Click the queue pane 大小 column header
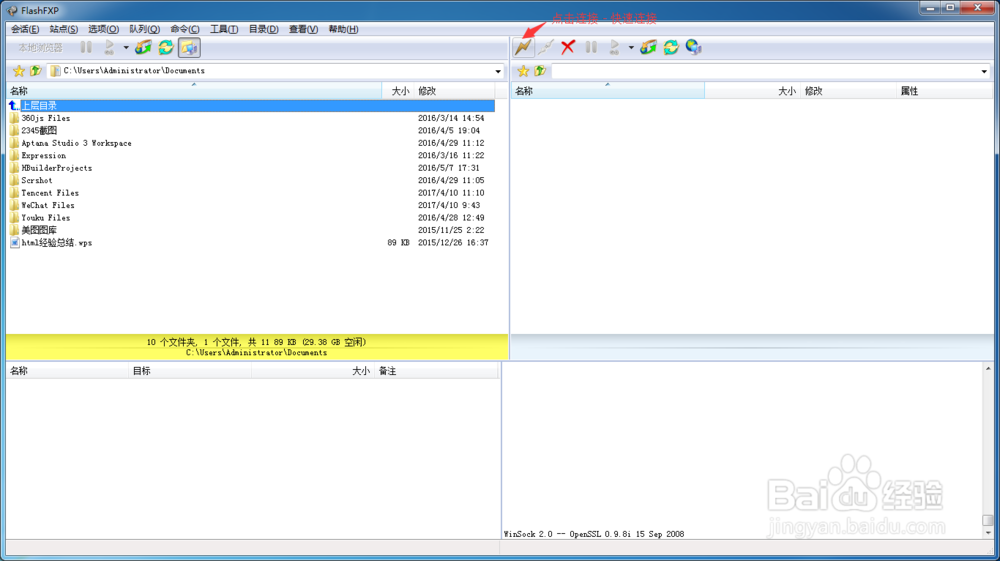Image resolution: width=1000 pixels, height=561 pixels. point(313,371)
